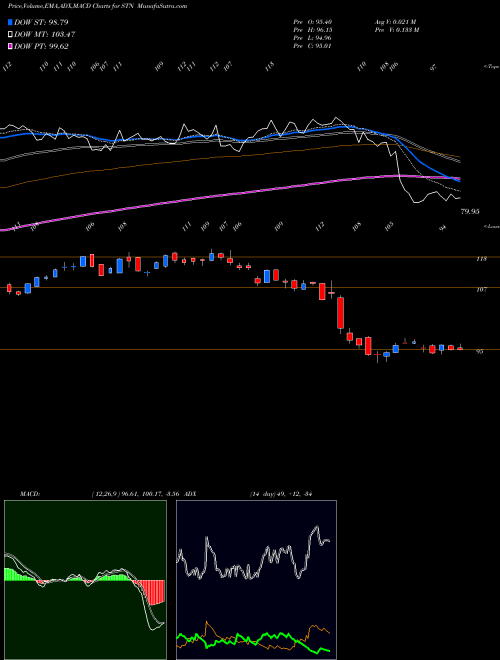Click the 'Pre V: 0.133 M' value
Image resolution: width=500 pixels, height=660 pixels.
click(397, 30)
